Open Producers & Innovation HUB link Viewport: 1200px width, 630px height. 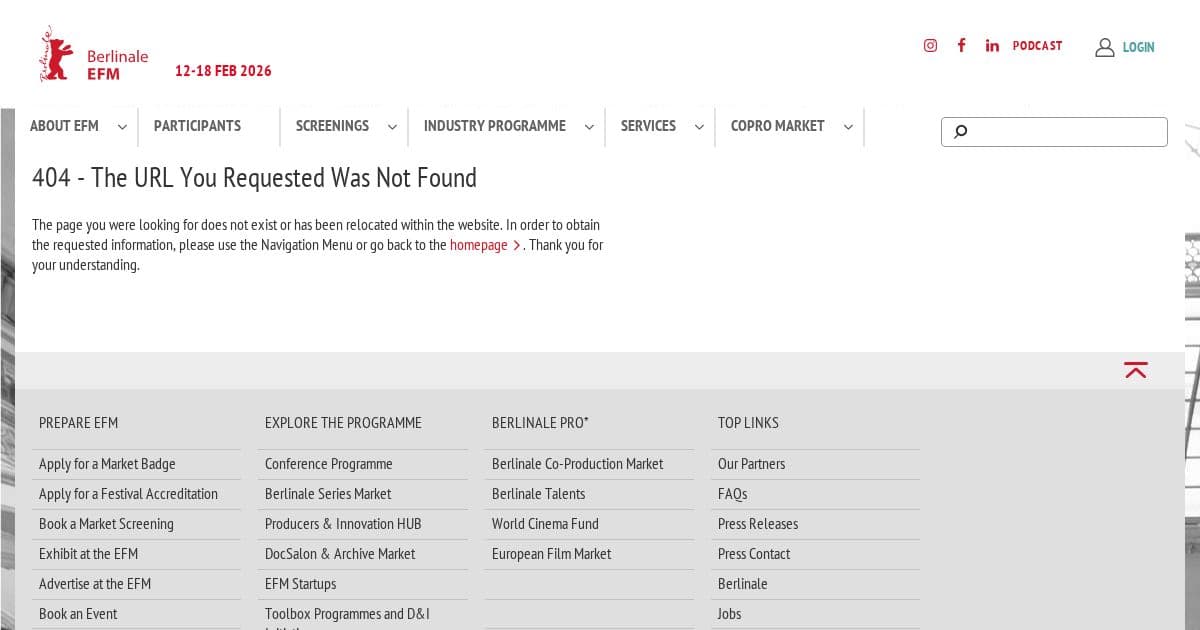tap(343, 524)
